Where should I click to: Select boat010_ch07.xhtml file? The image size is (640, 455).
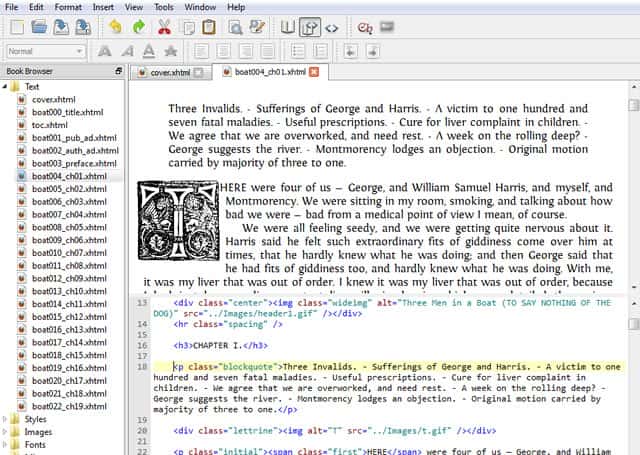[x=69, y=253]
